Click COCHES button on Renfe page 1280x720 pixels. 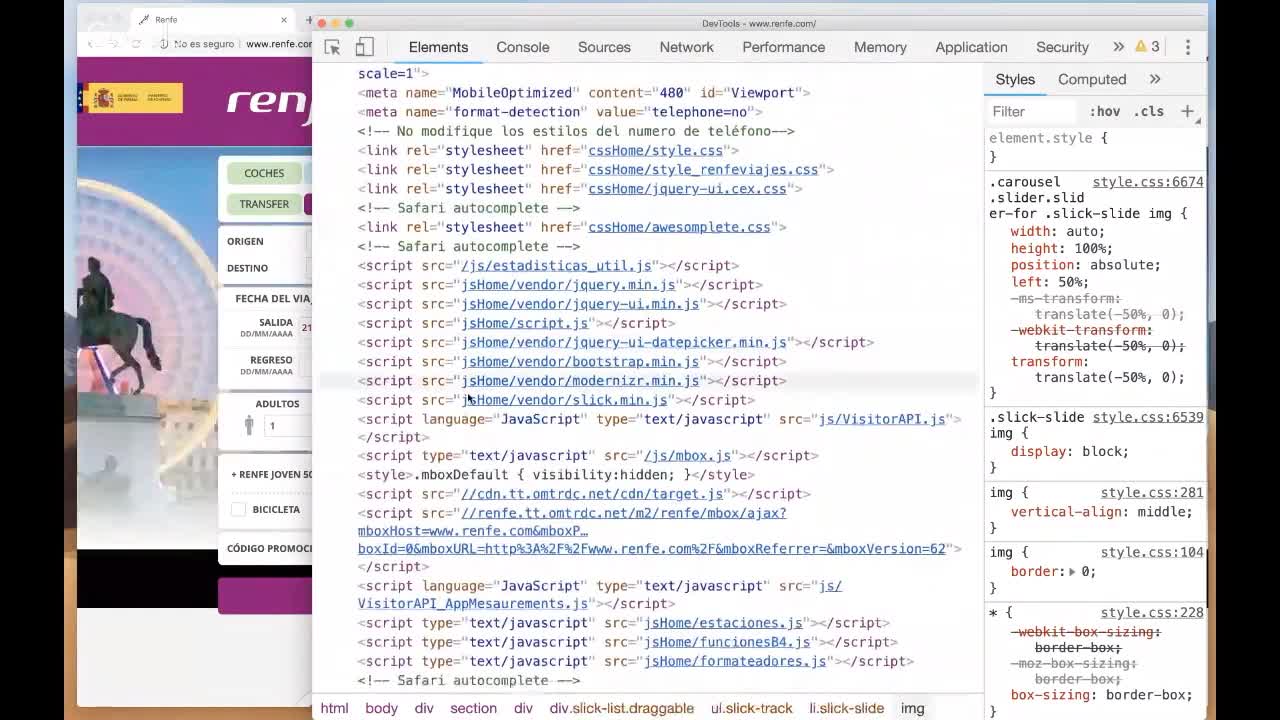(264, 173)
